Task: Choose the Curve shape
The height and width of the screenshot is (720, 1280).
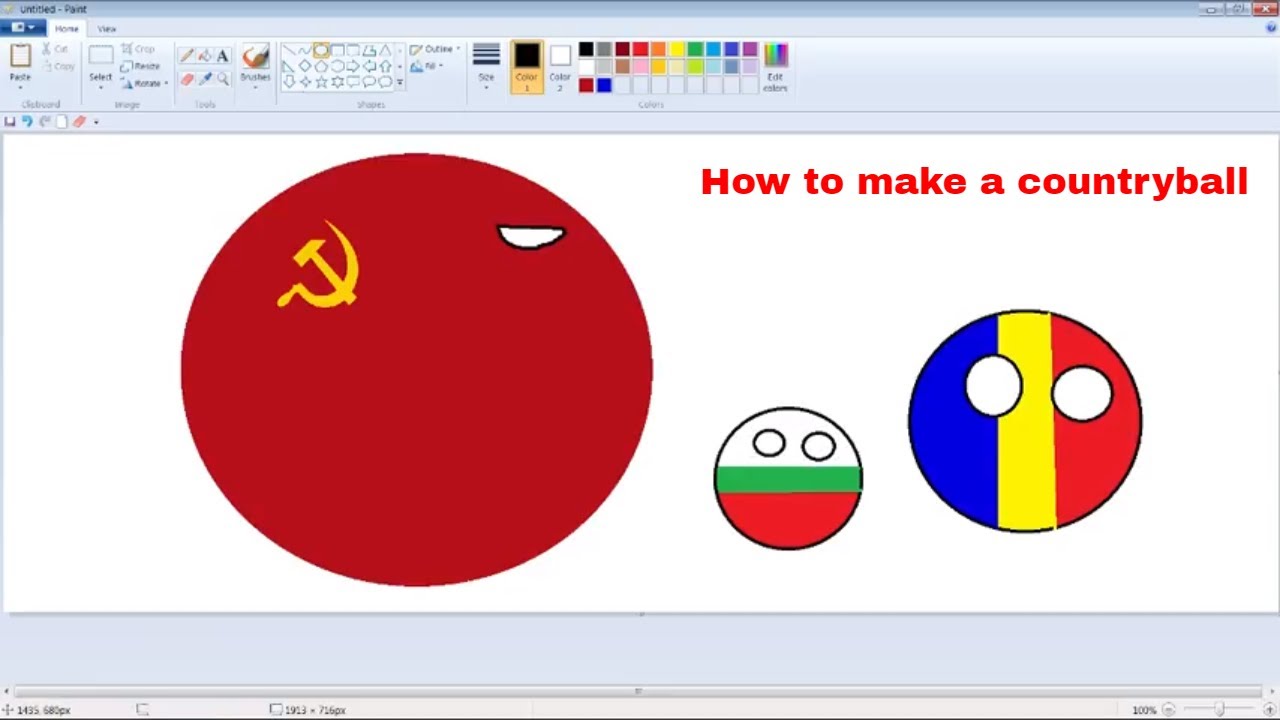Action: click(x=305, y=50)
